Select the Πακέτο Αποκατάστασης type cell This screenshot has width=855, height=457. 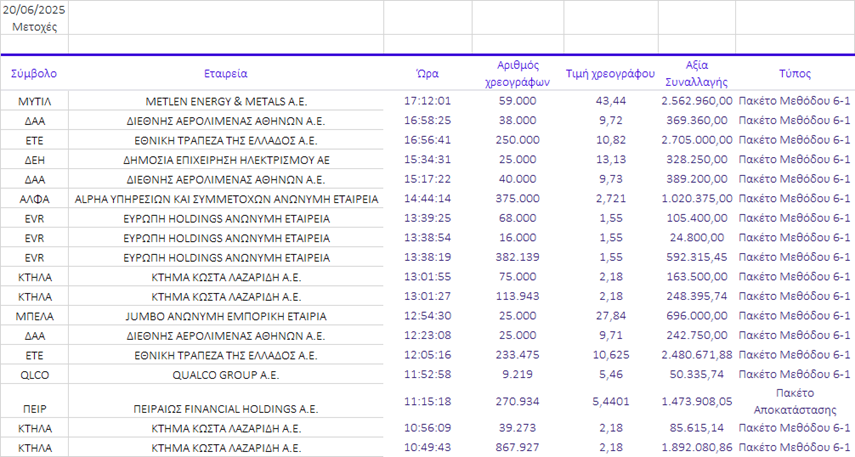click(x=794, y=401)
